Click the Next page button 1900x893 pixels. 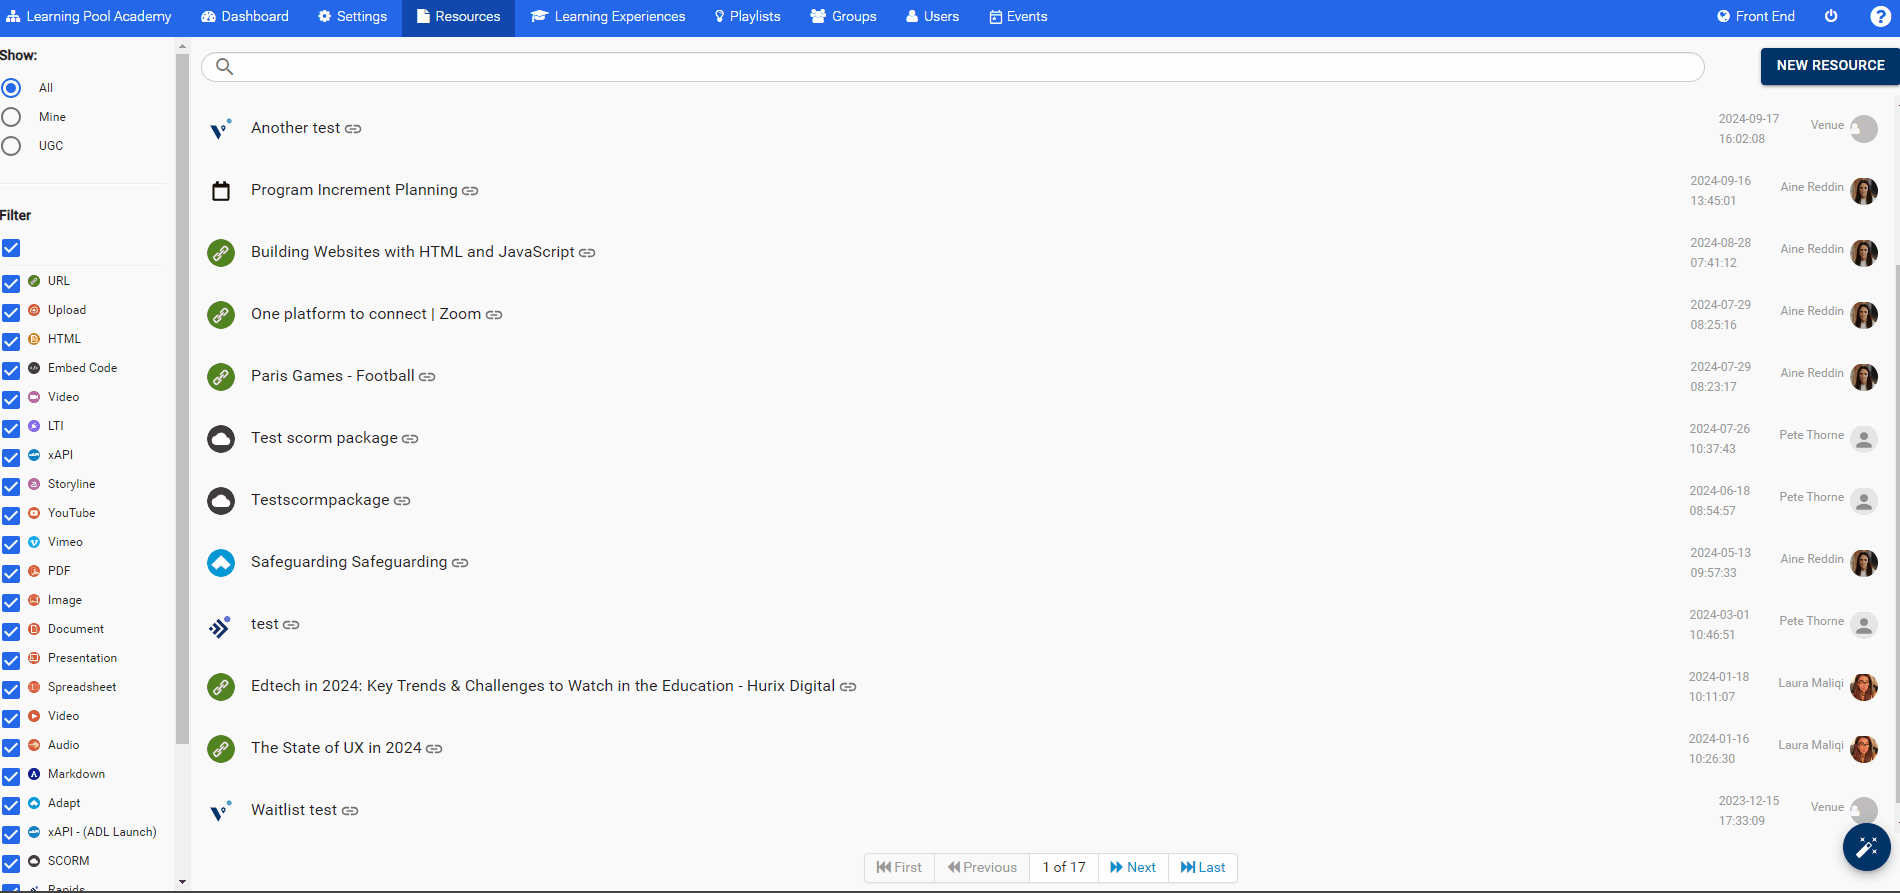click(x=1133, y=868)
